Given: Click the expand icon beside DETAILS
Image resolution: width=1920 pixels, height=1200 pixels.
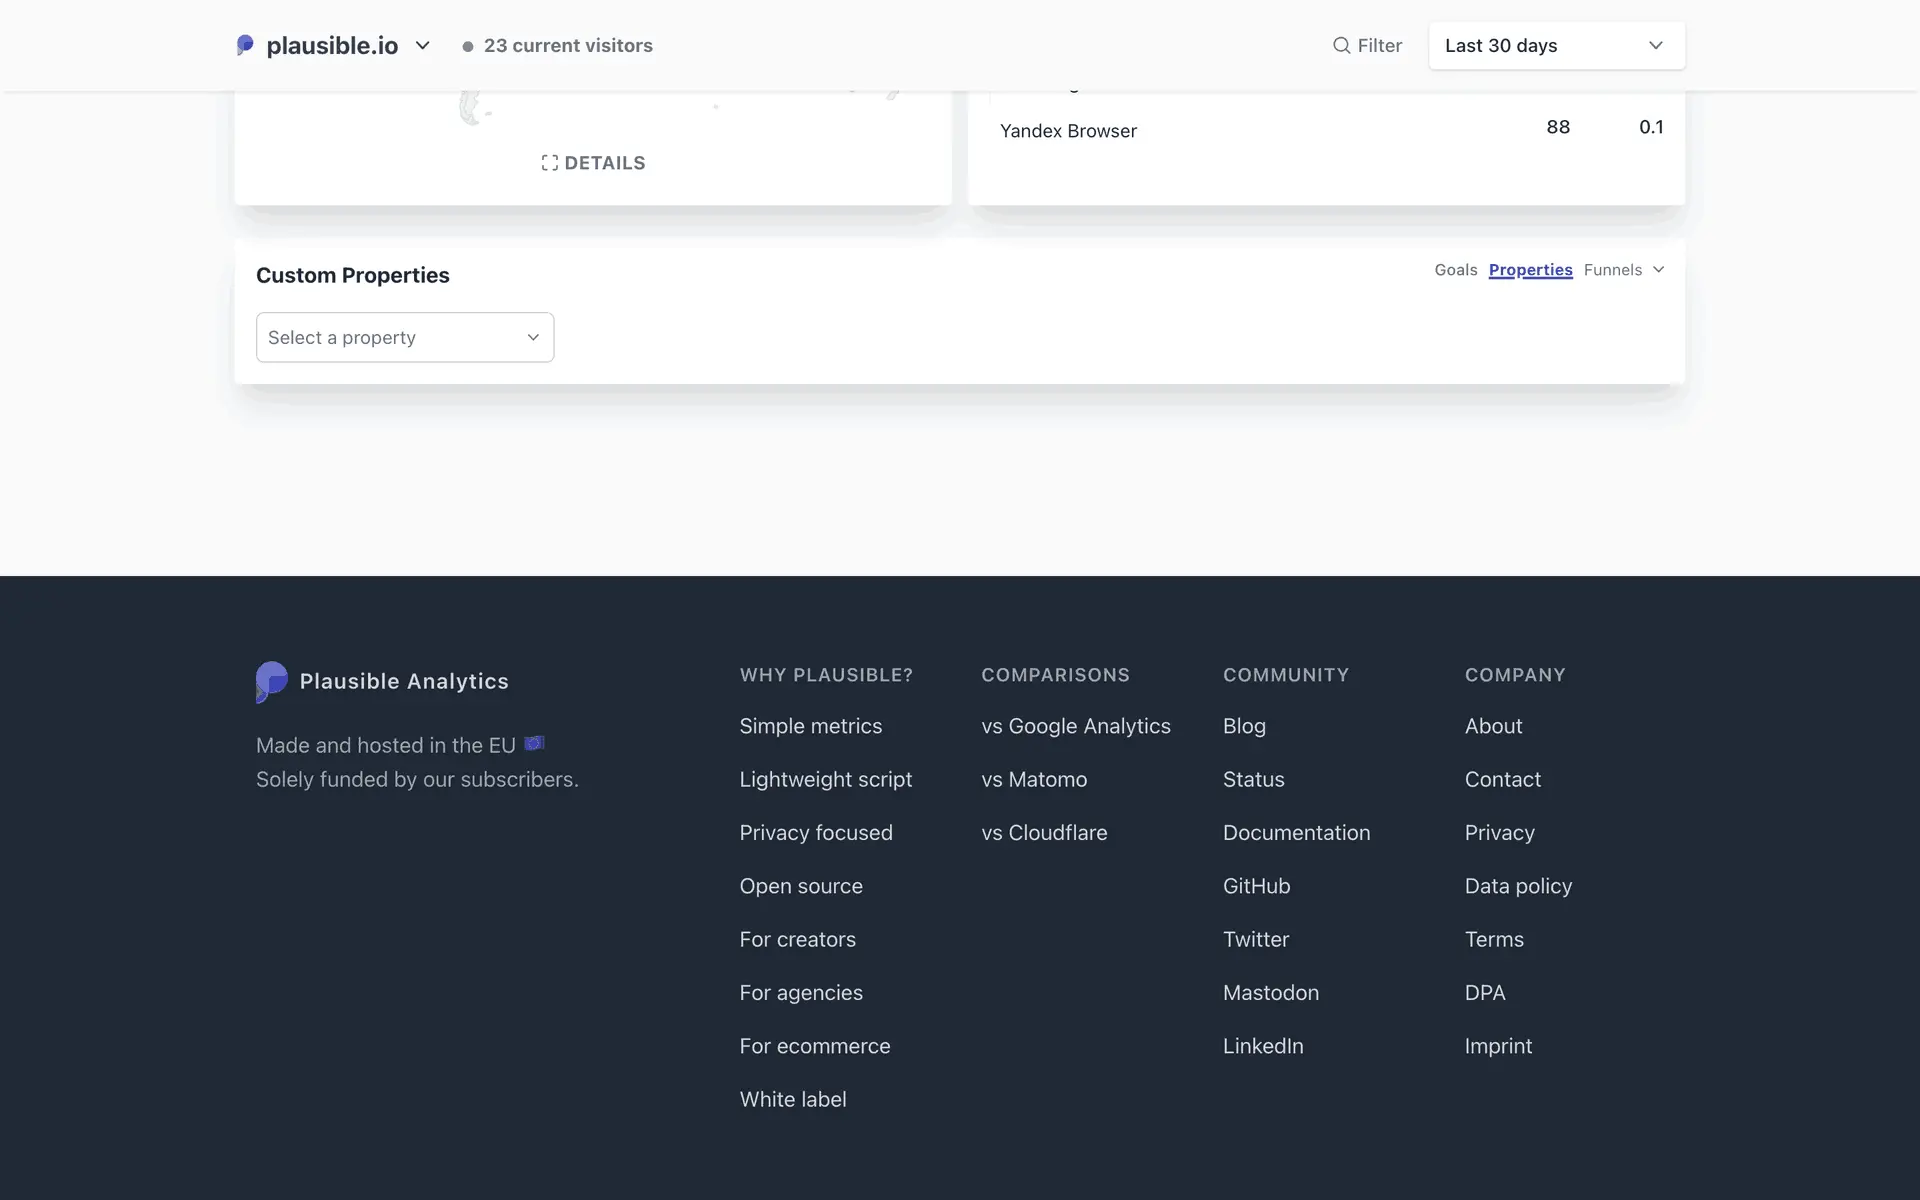Looking at the screenshot, I should coord(549,163).
